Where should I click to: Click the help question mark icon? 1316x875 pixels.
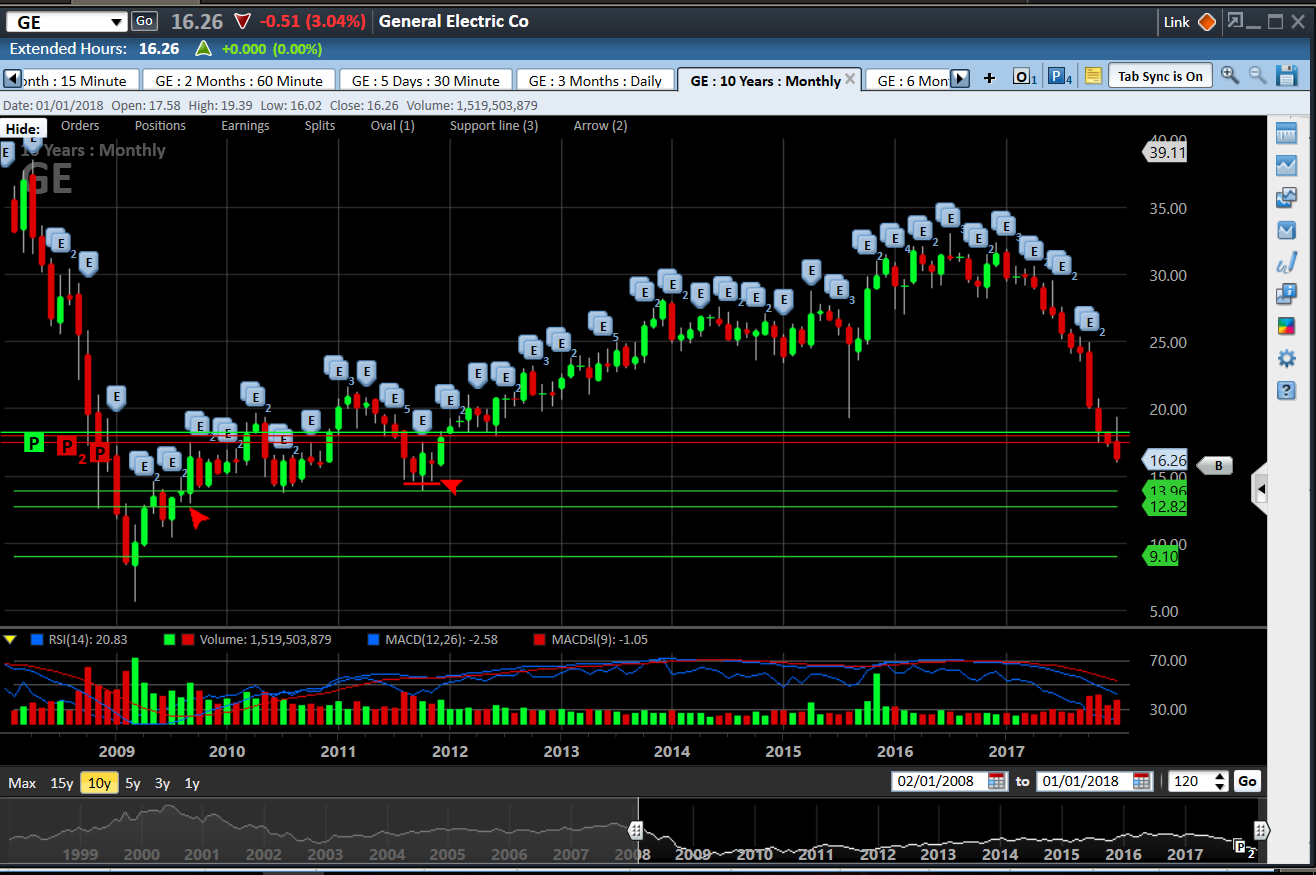(1286, 390)
